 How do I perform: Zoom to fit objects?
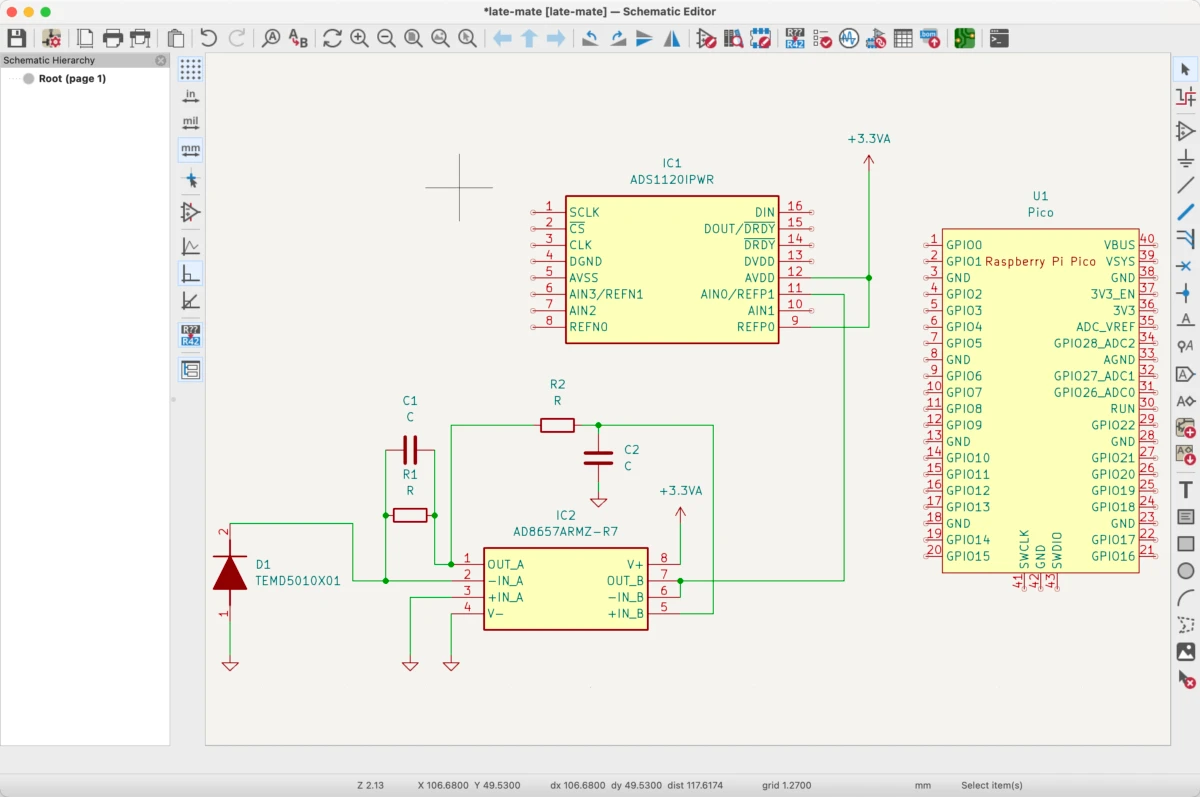(440, 38)
